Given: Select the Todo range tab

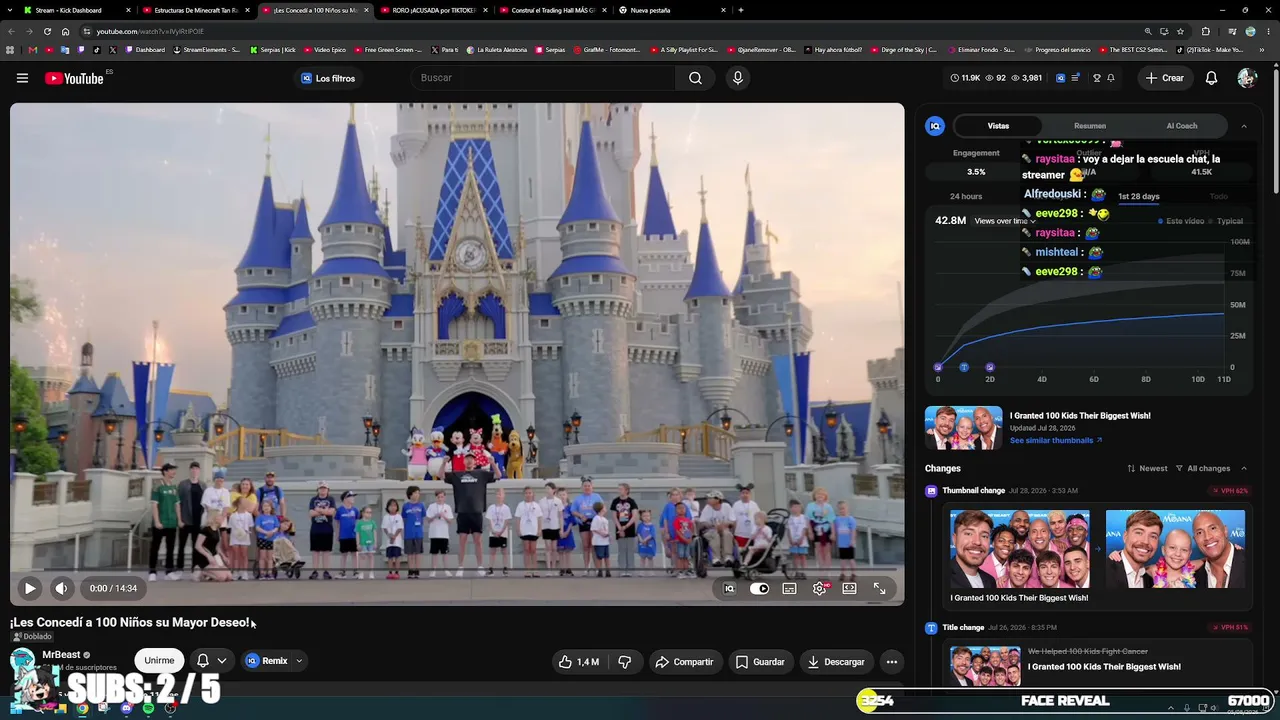Looking at the screenshot, I should (1218, 196).
